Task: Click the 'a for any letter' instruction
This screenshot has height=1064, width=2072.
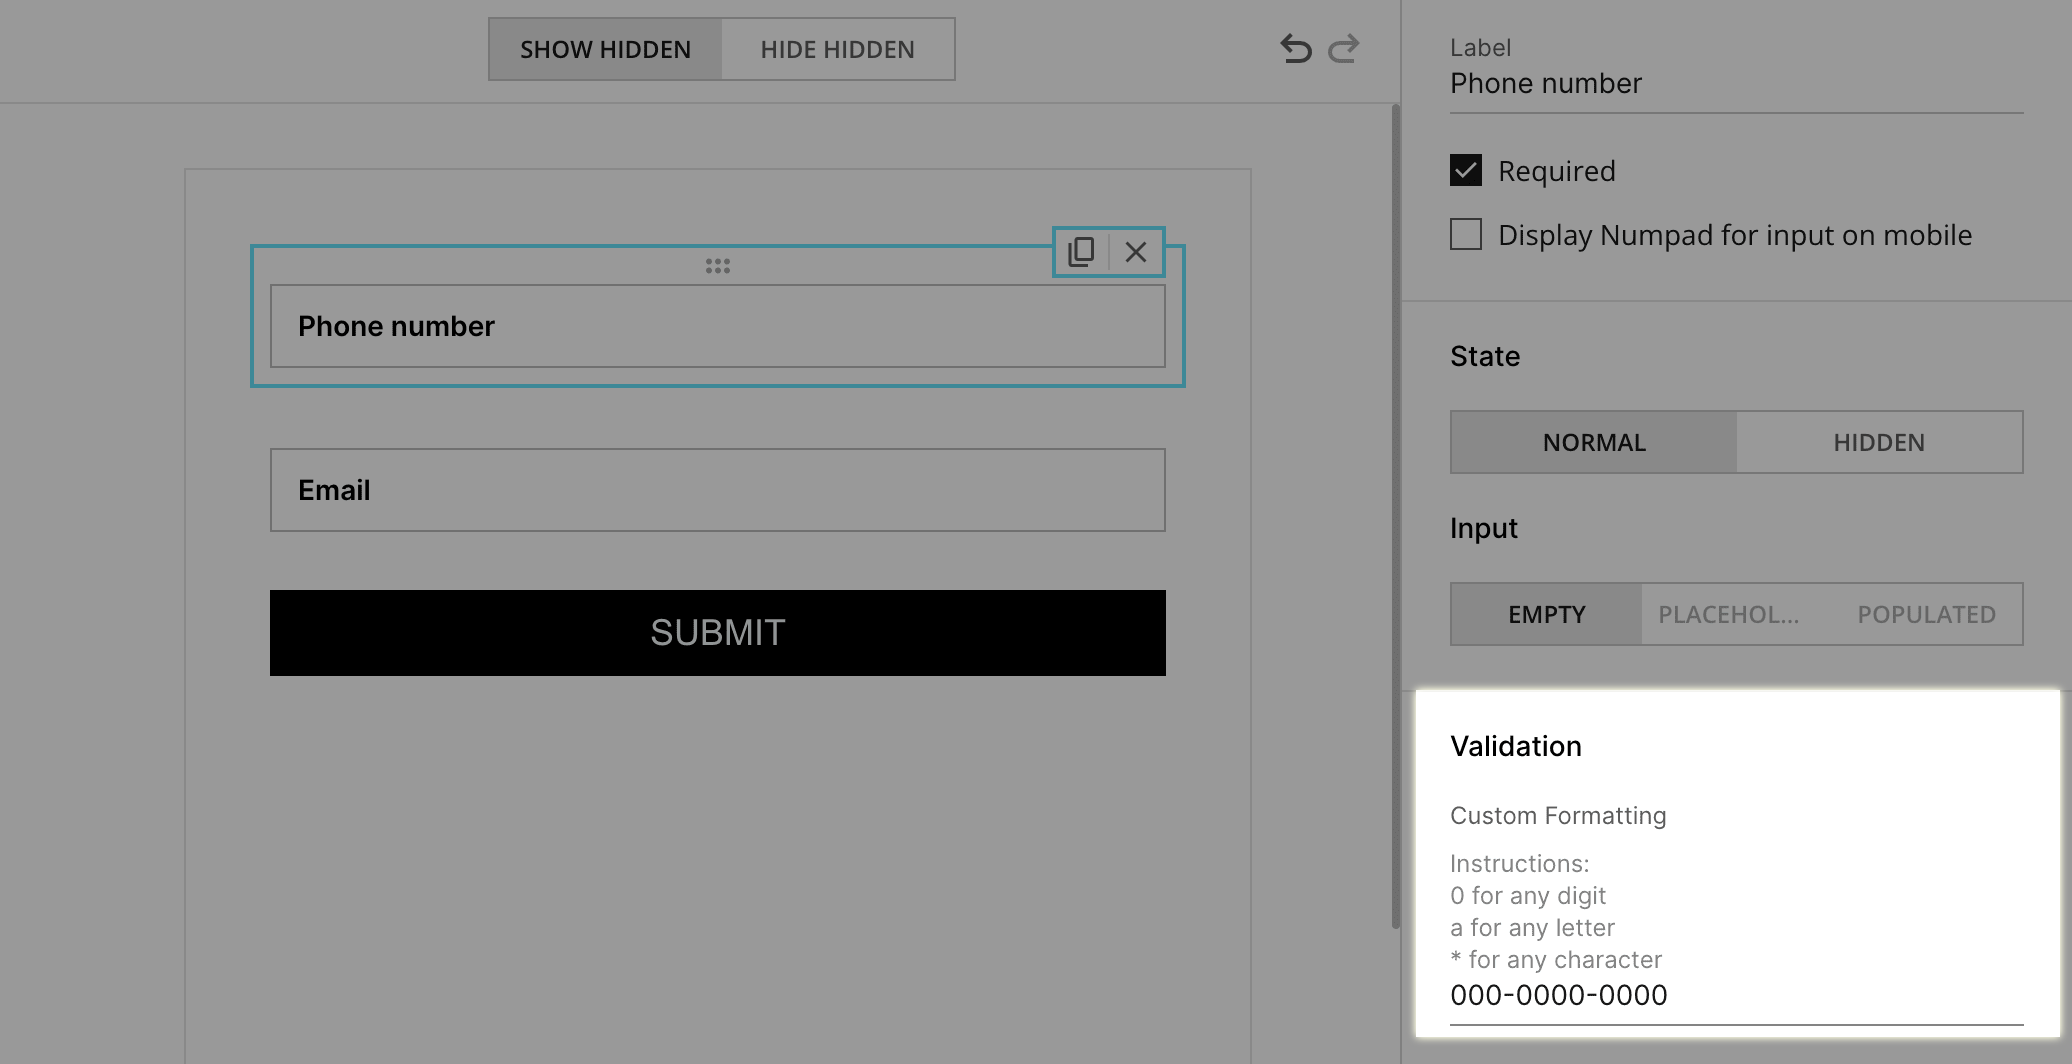Action: coord(1532,928)
